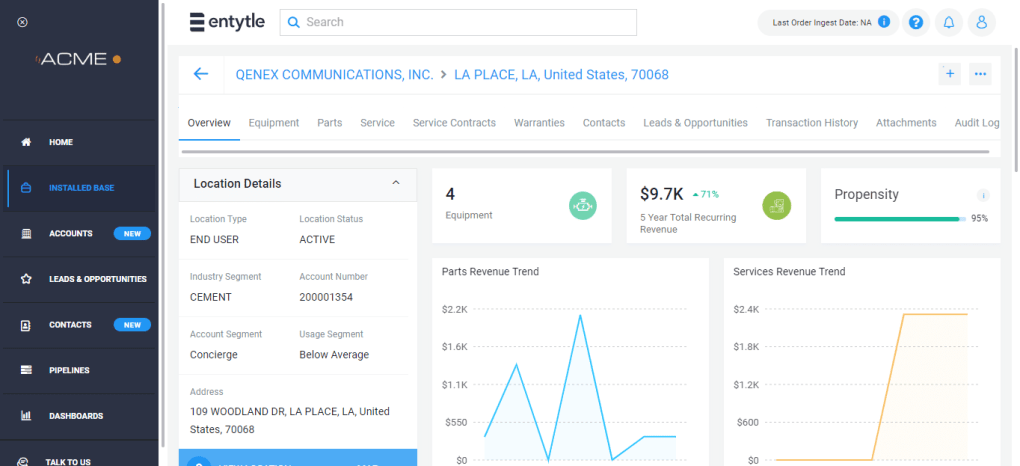The image size is (1020, 466).
Task: Click the CEMENT industry segment value
Action: [x=211, y=297]
